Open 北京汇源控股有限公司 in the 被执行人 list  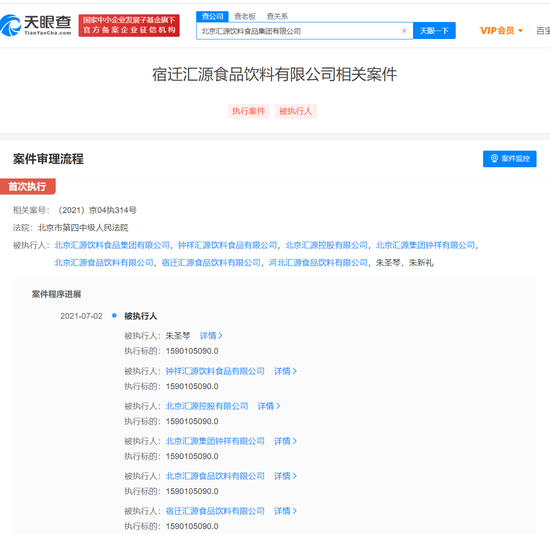tap(327, 245)
